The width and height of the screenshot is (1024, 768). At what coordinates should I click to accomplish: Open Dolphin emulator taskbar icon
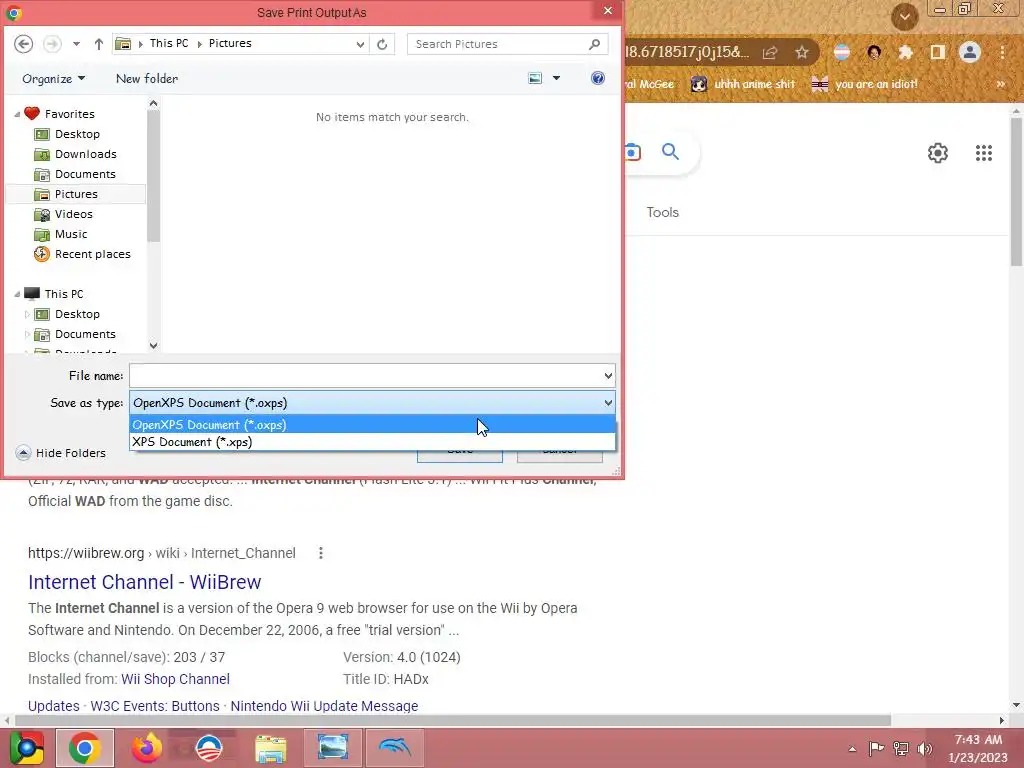tap(394, 748)
